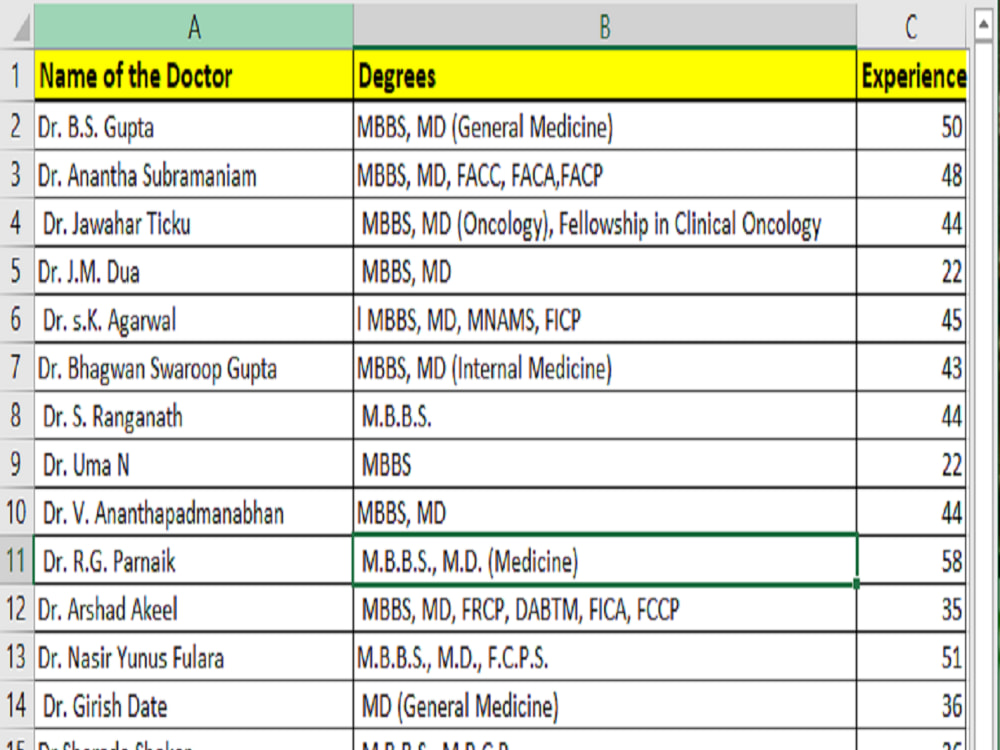Select cell 'Dr. Girish Date'
This screenshot has height=750, width=1000.
[194, 705]
